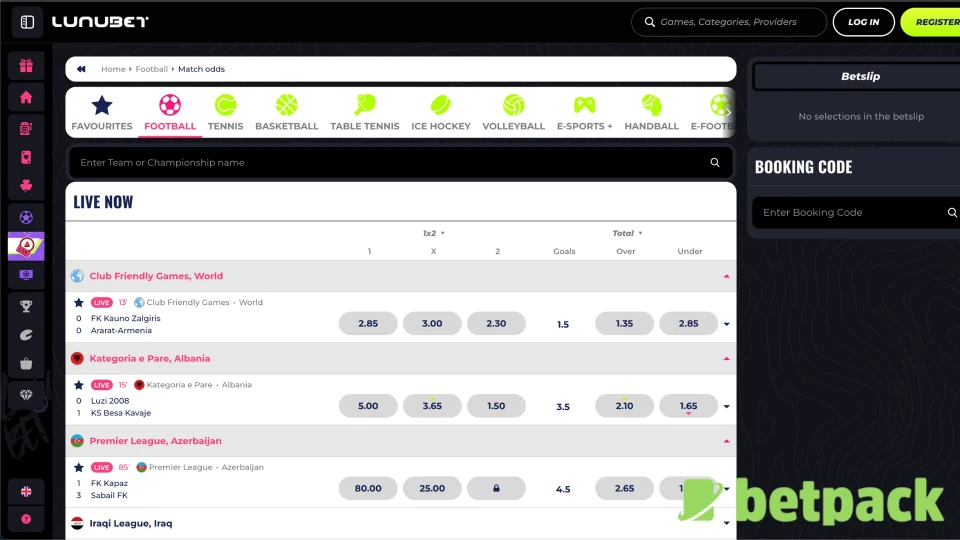Select the E-Sports + tab
Screen dimensions: 960x540
(584, 113)
